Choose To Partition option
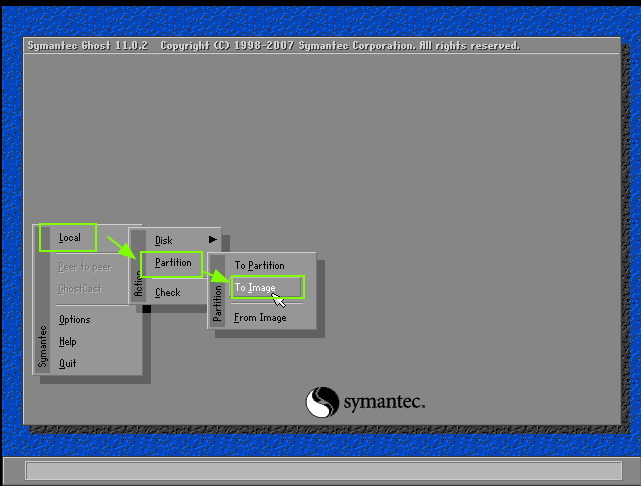 pyautogui.click(x=260, y=266)
